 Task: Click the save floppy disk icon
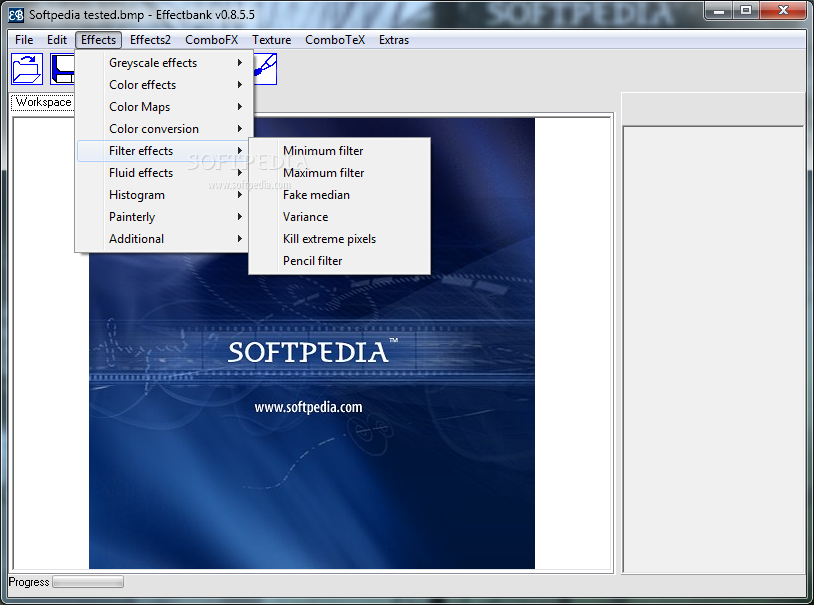pos(62,69)
